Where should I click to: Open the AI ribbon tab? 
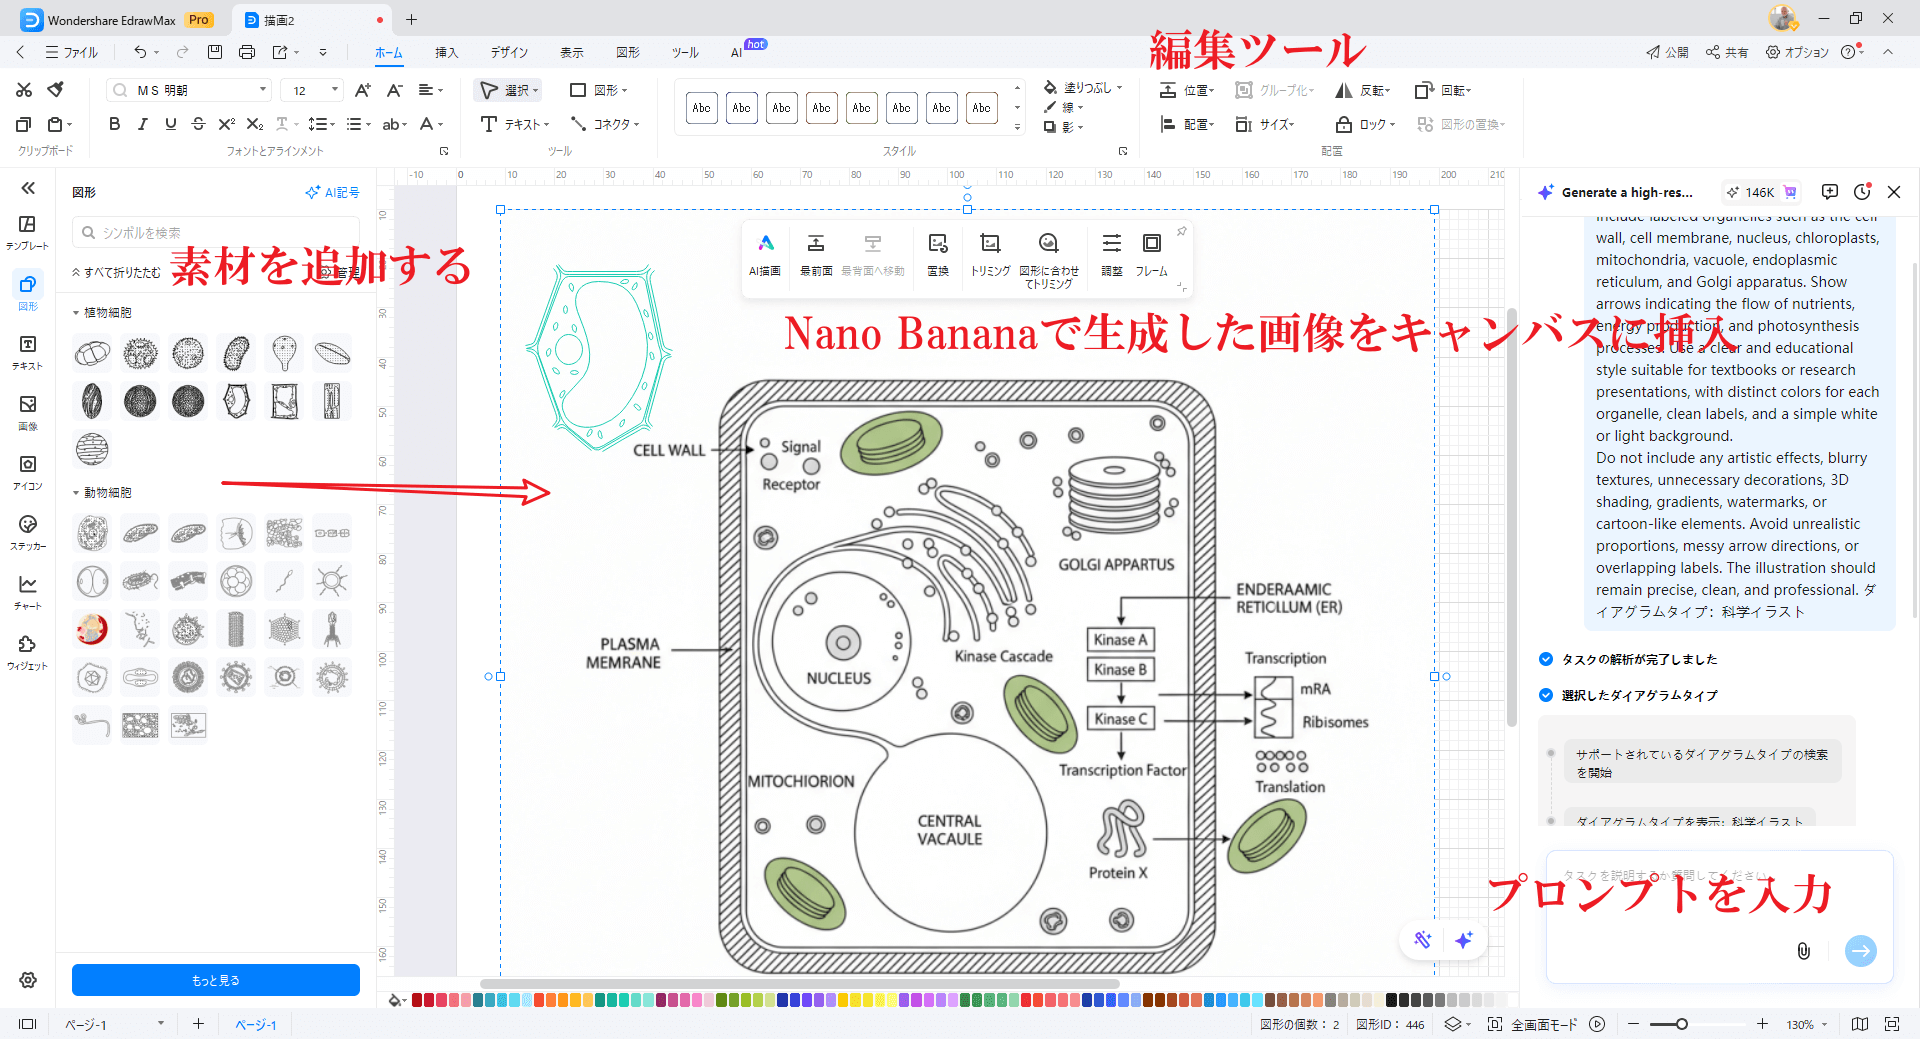click(x=737, y=52)
